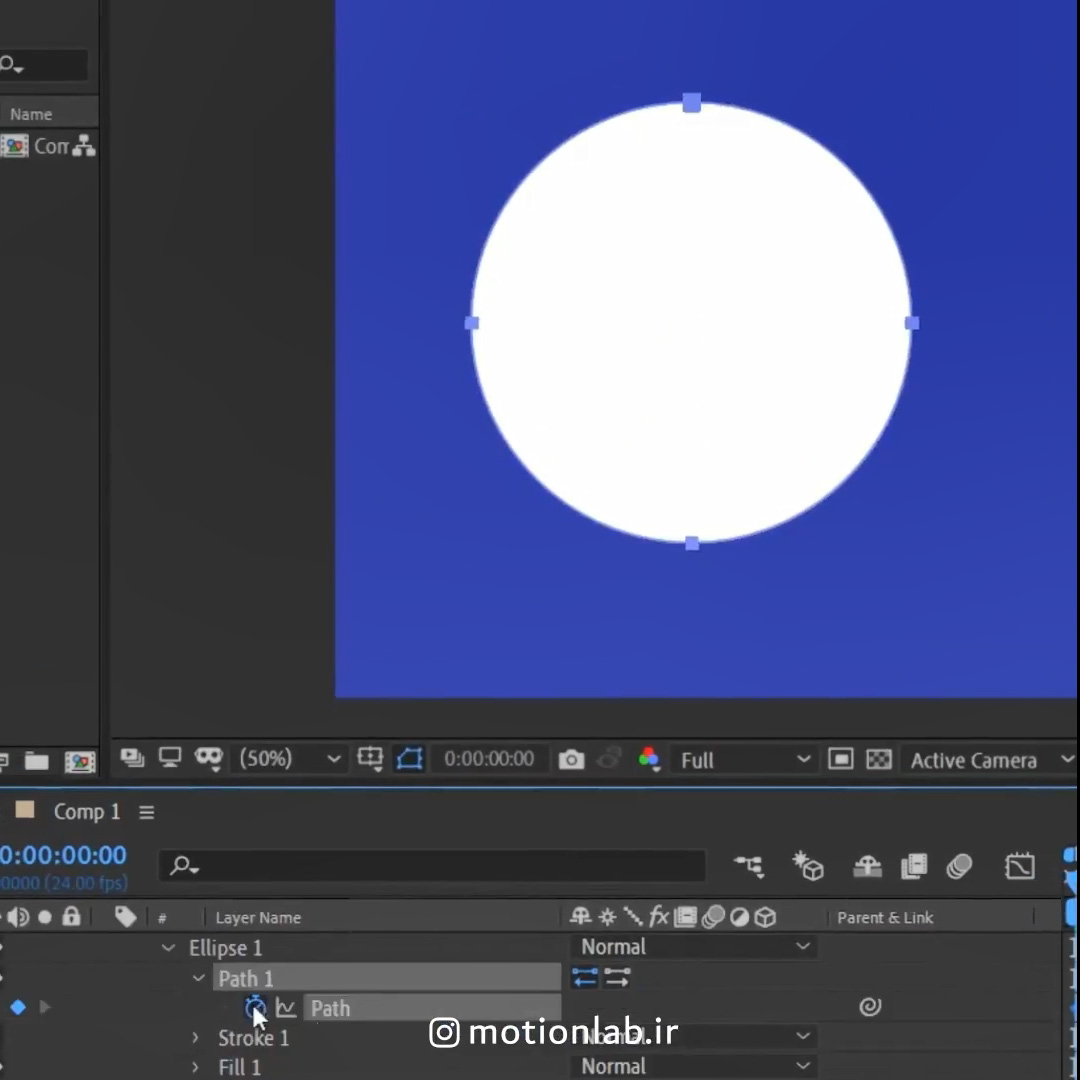Screen dimensions: 1080x1080
Task: Click the region of interest icon
Action: (x=840, y=760)
